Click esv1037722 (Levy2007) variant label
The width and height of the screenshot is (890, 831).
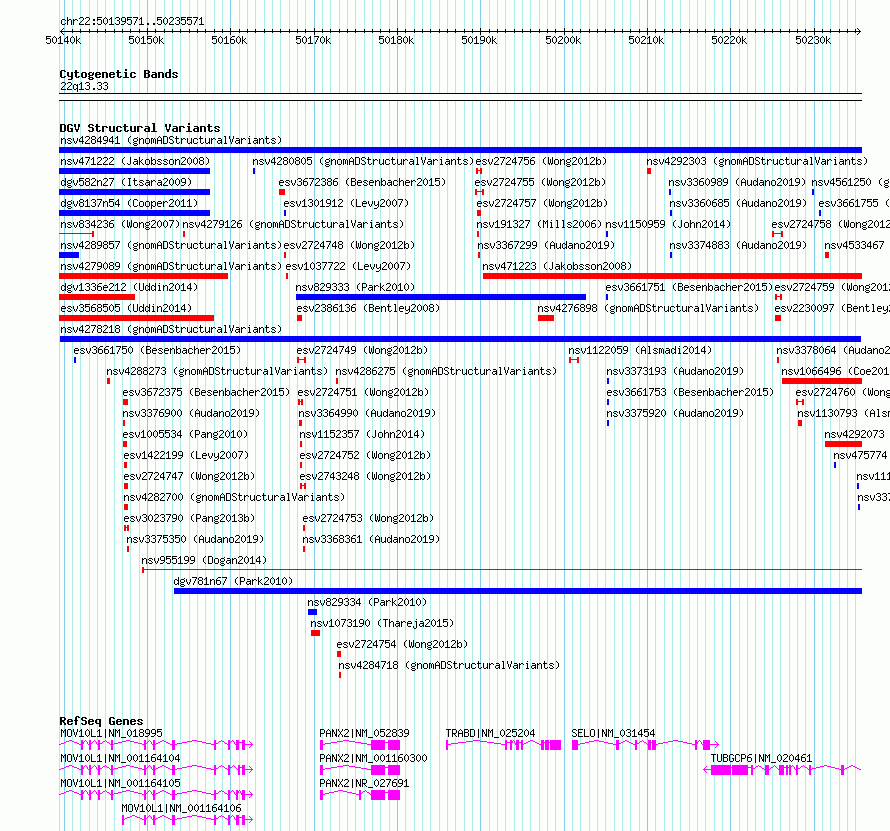pos(348,266)
